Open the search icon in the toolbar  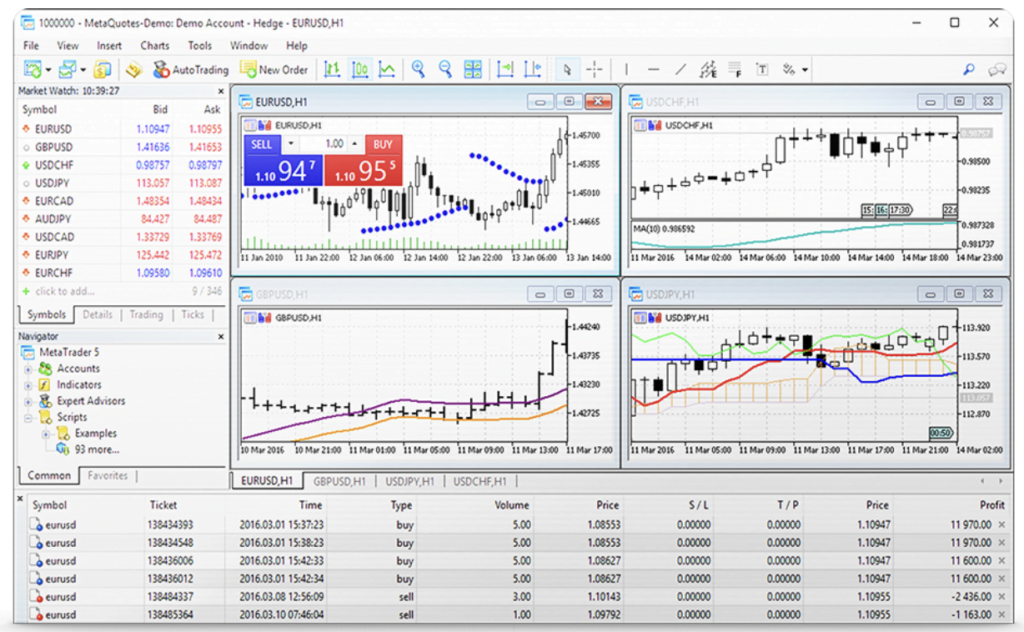pos(969,69)
